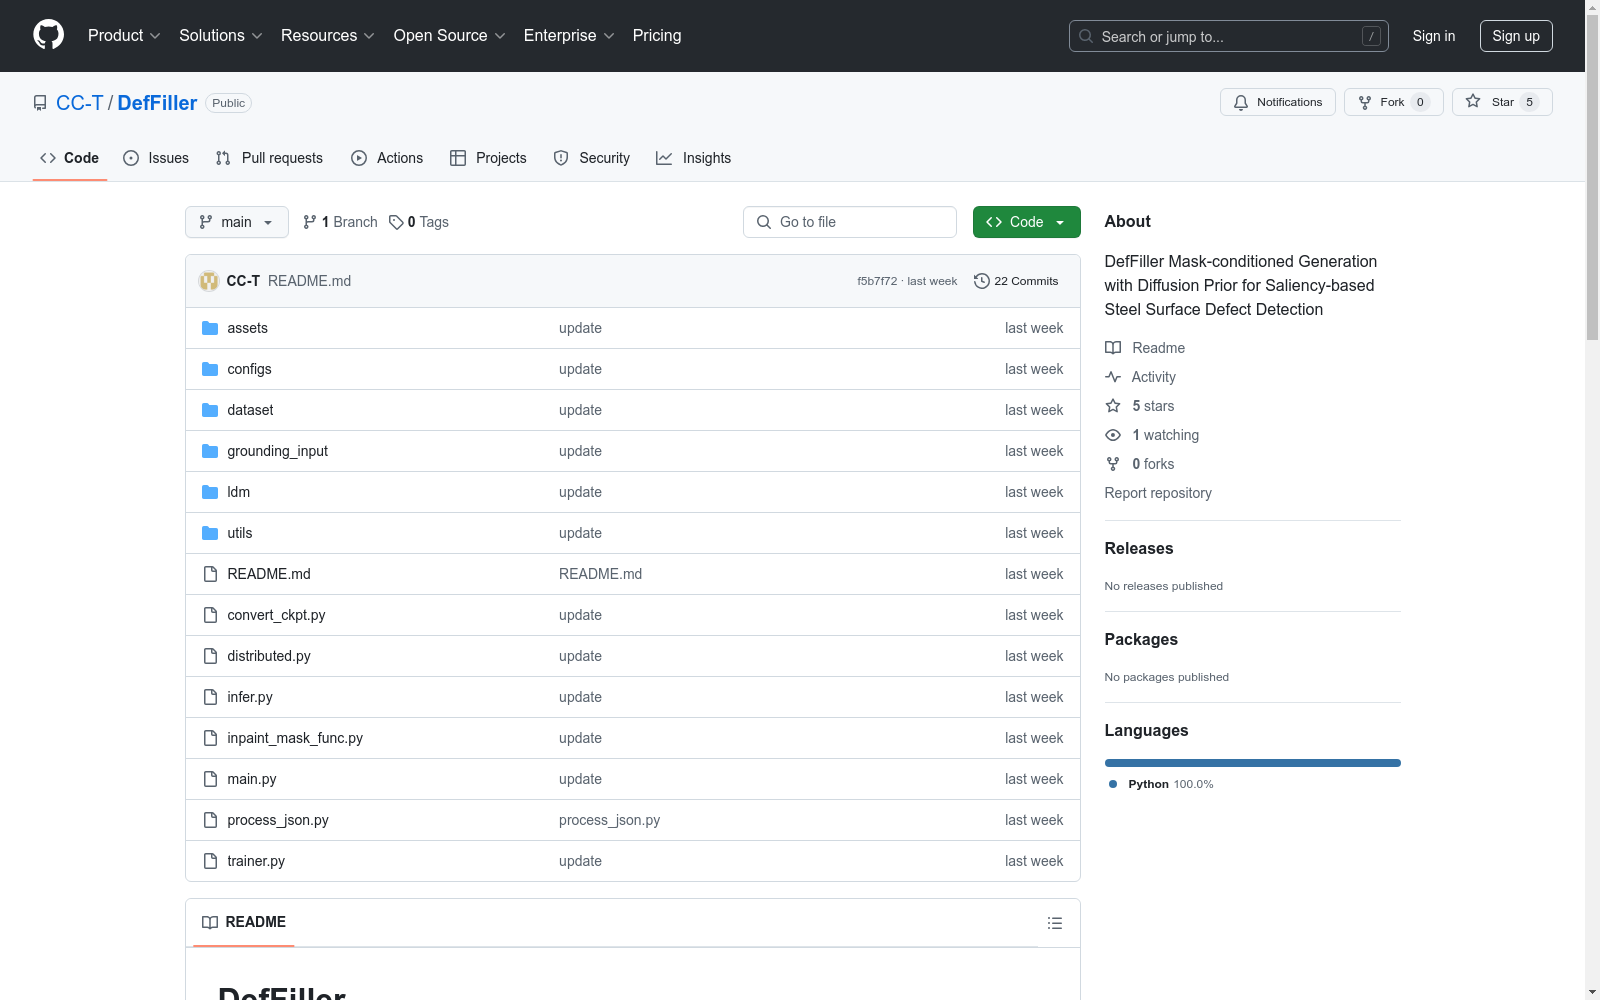The image size is (1600, 1000).
Task: Click the CC-T avatar in commit row
Action: [x=209, y=281]
